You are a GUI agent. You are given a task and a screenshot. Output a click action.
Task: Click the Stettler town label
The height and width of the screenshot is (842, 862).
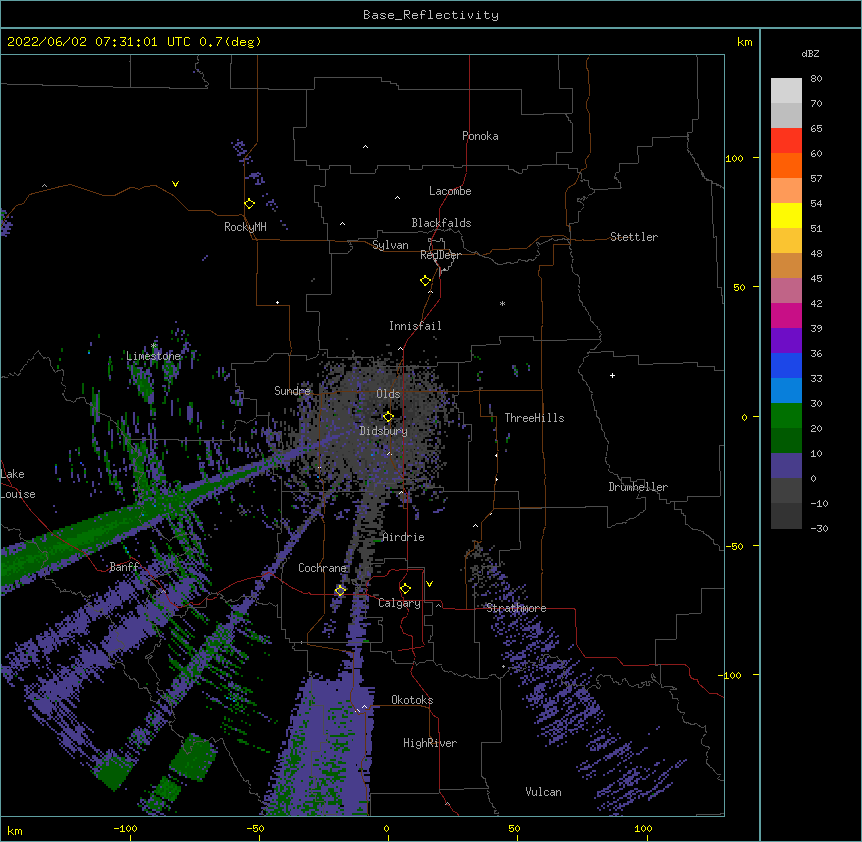pos(633,237)
